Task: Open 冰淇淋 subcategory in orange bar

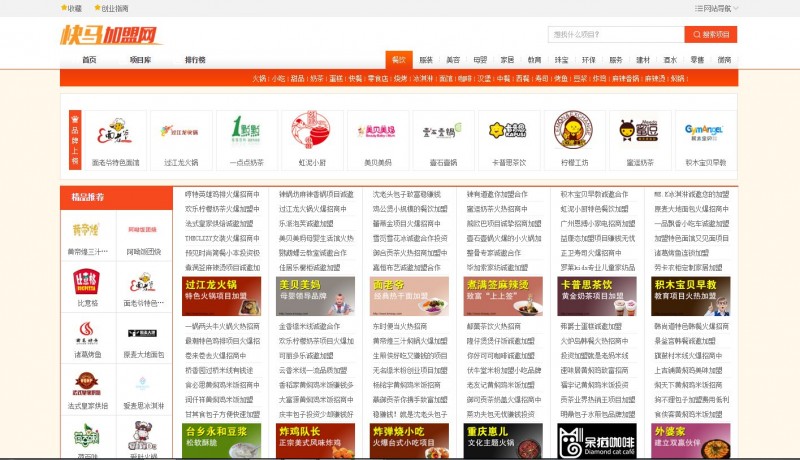Action: click(x=423, y=79)
